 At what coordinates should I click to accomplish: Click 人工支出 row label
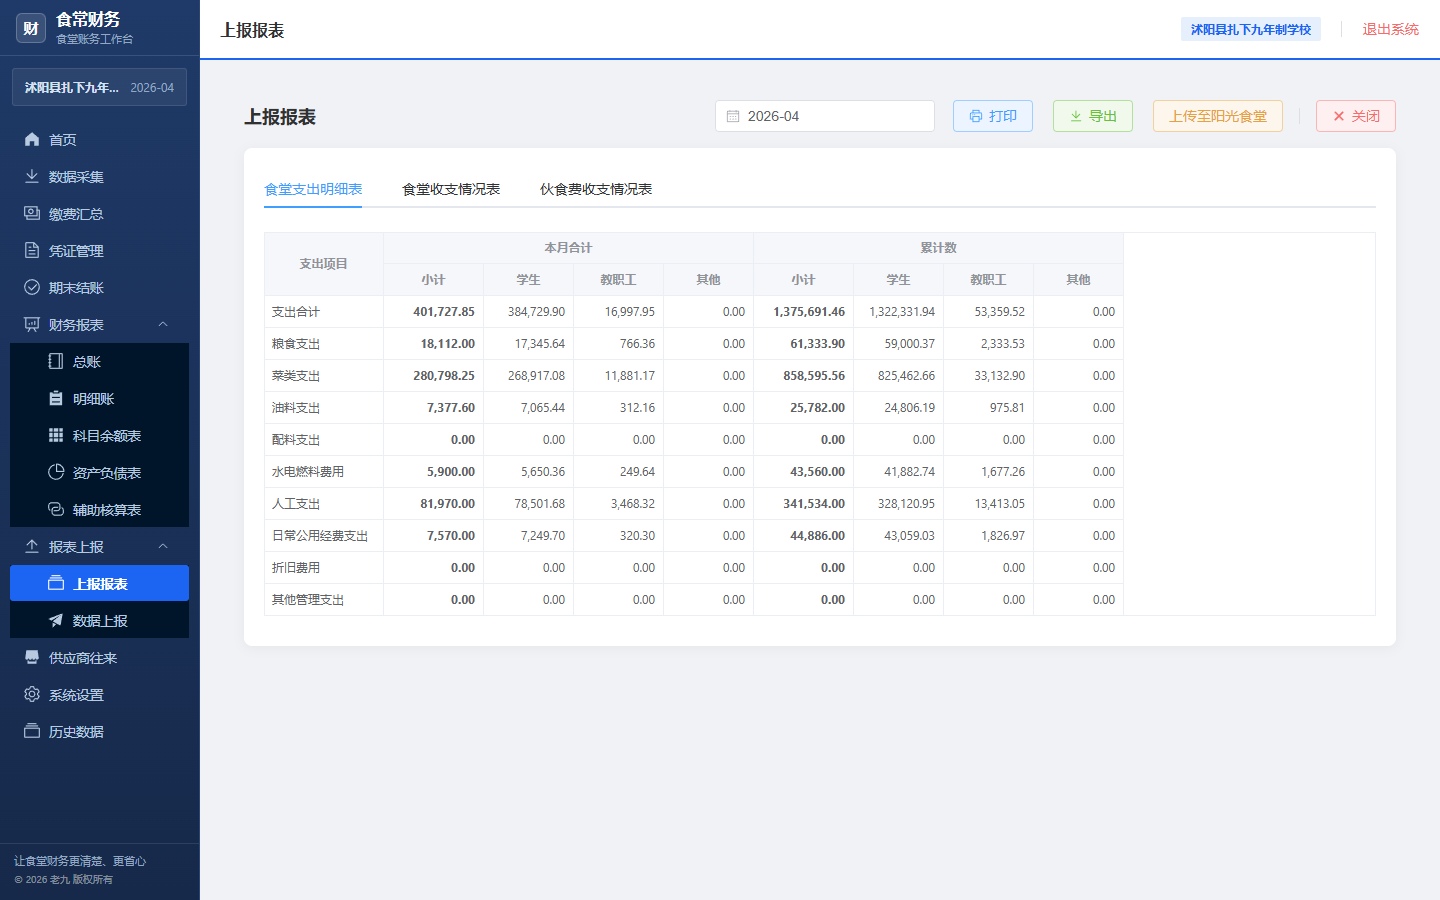click(x=296, y=504)
